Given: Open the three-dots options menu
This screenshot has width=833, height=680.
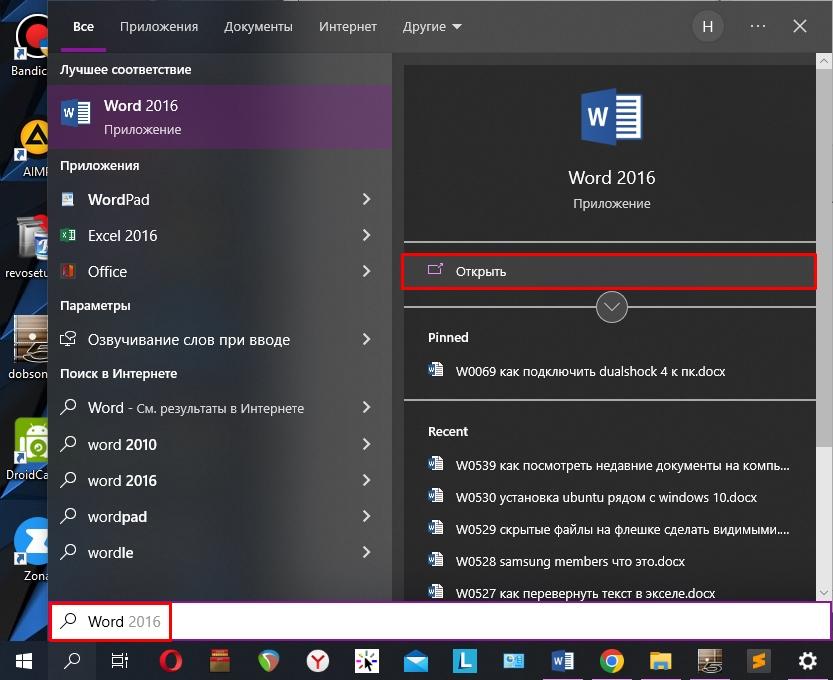Looking at the screenshot, I should pos(758,26).
